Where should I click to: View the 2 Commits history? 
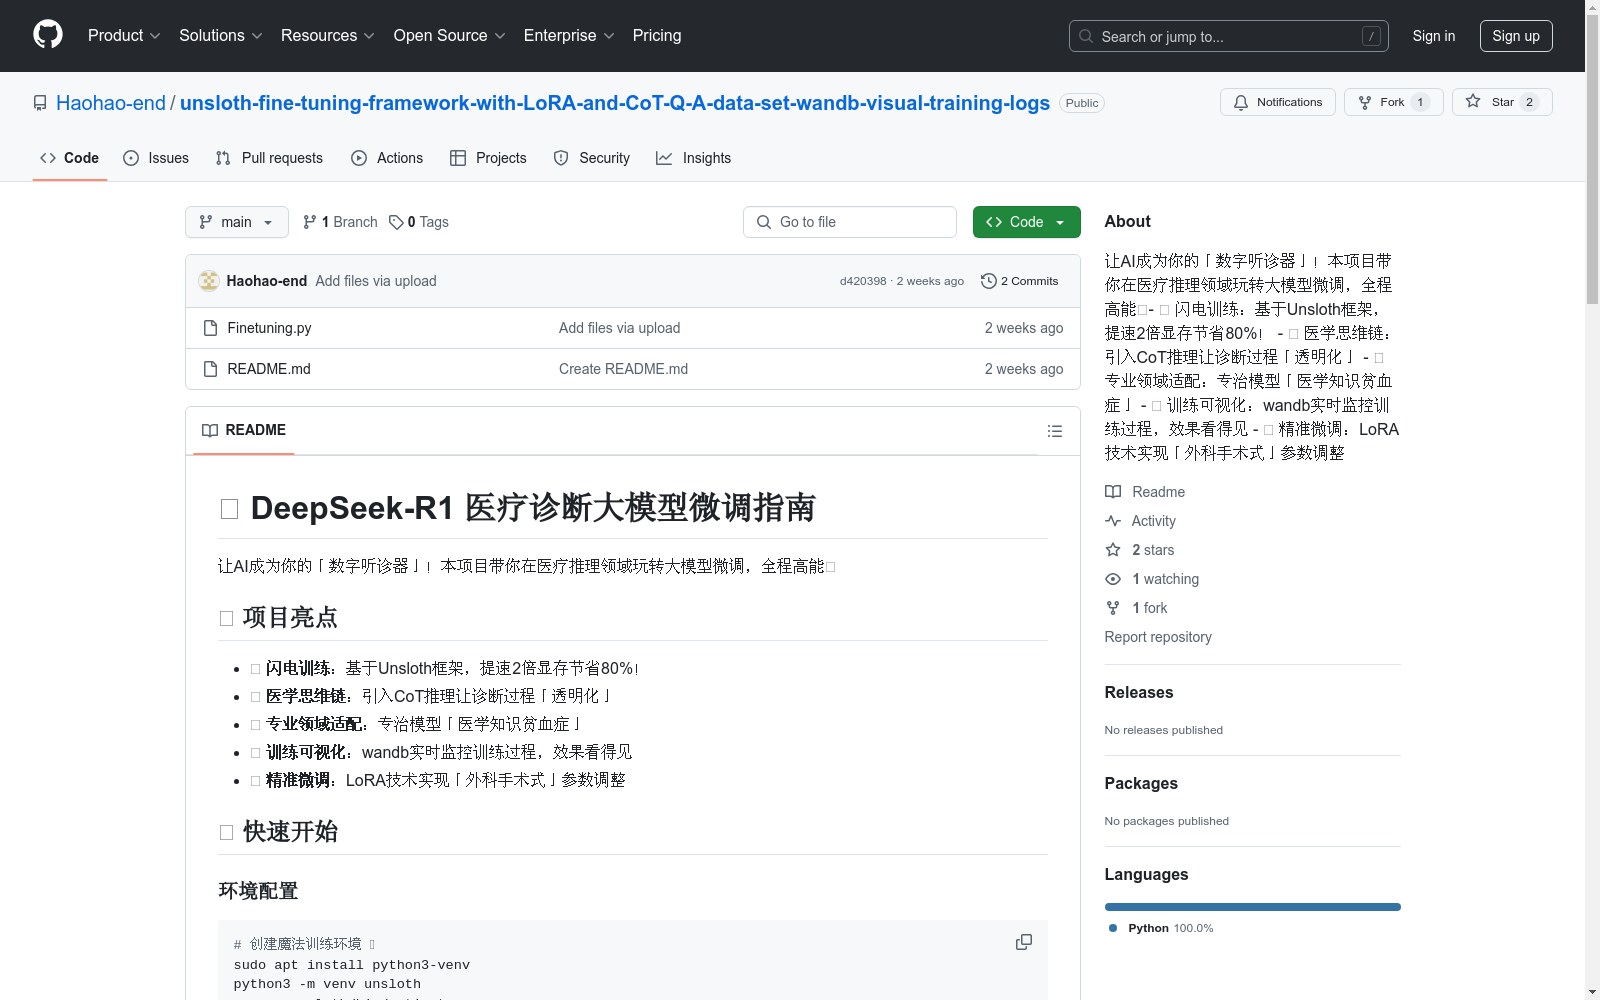1020,281
